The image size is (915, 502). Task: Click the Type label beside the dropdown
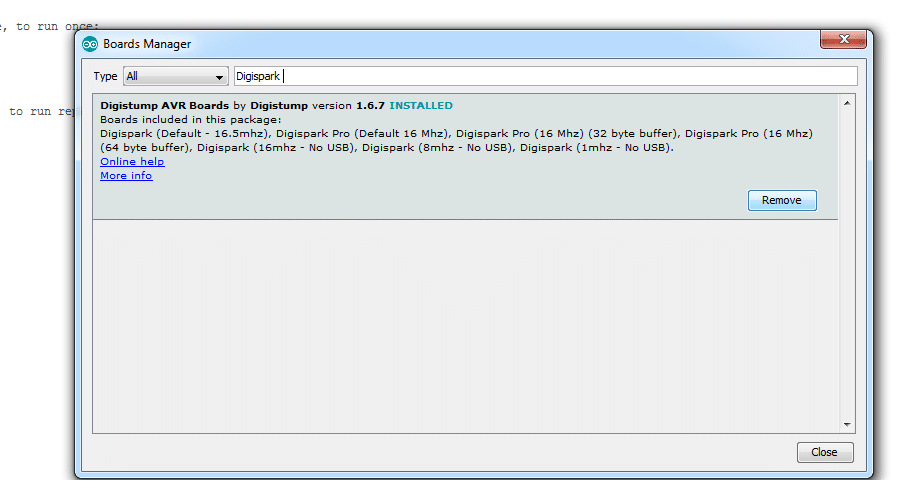tap(106, 76)
